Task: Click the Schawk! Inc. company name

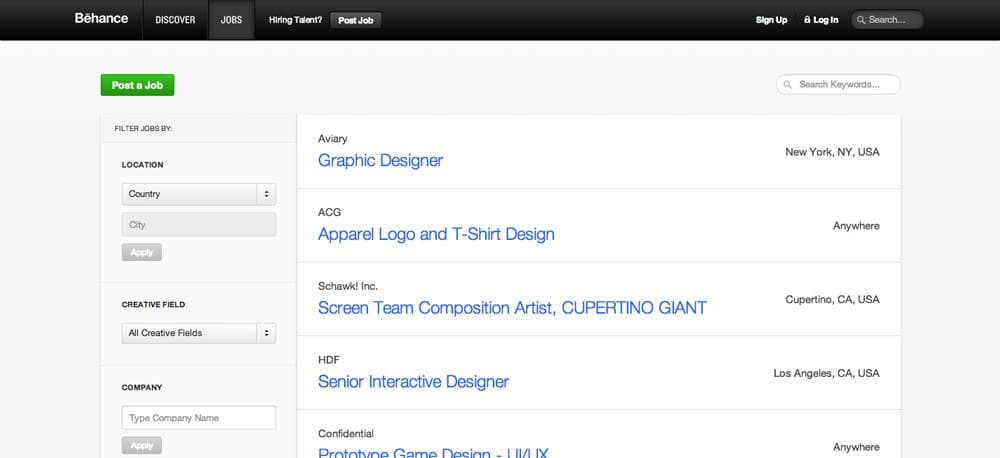Action: pyautogui.click(x=348, y=286)
